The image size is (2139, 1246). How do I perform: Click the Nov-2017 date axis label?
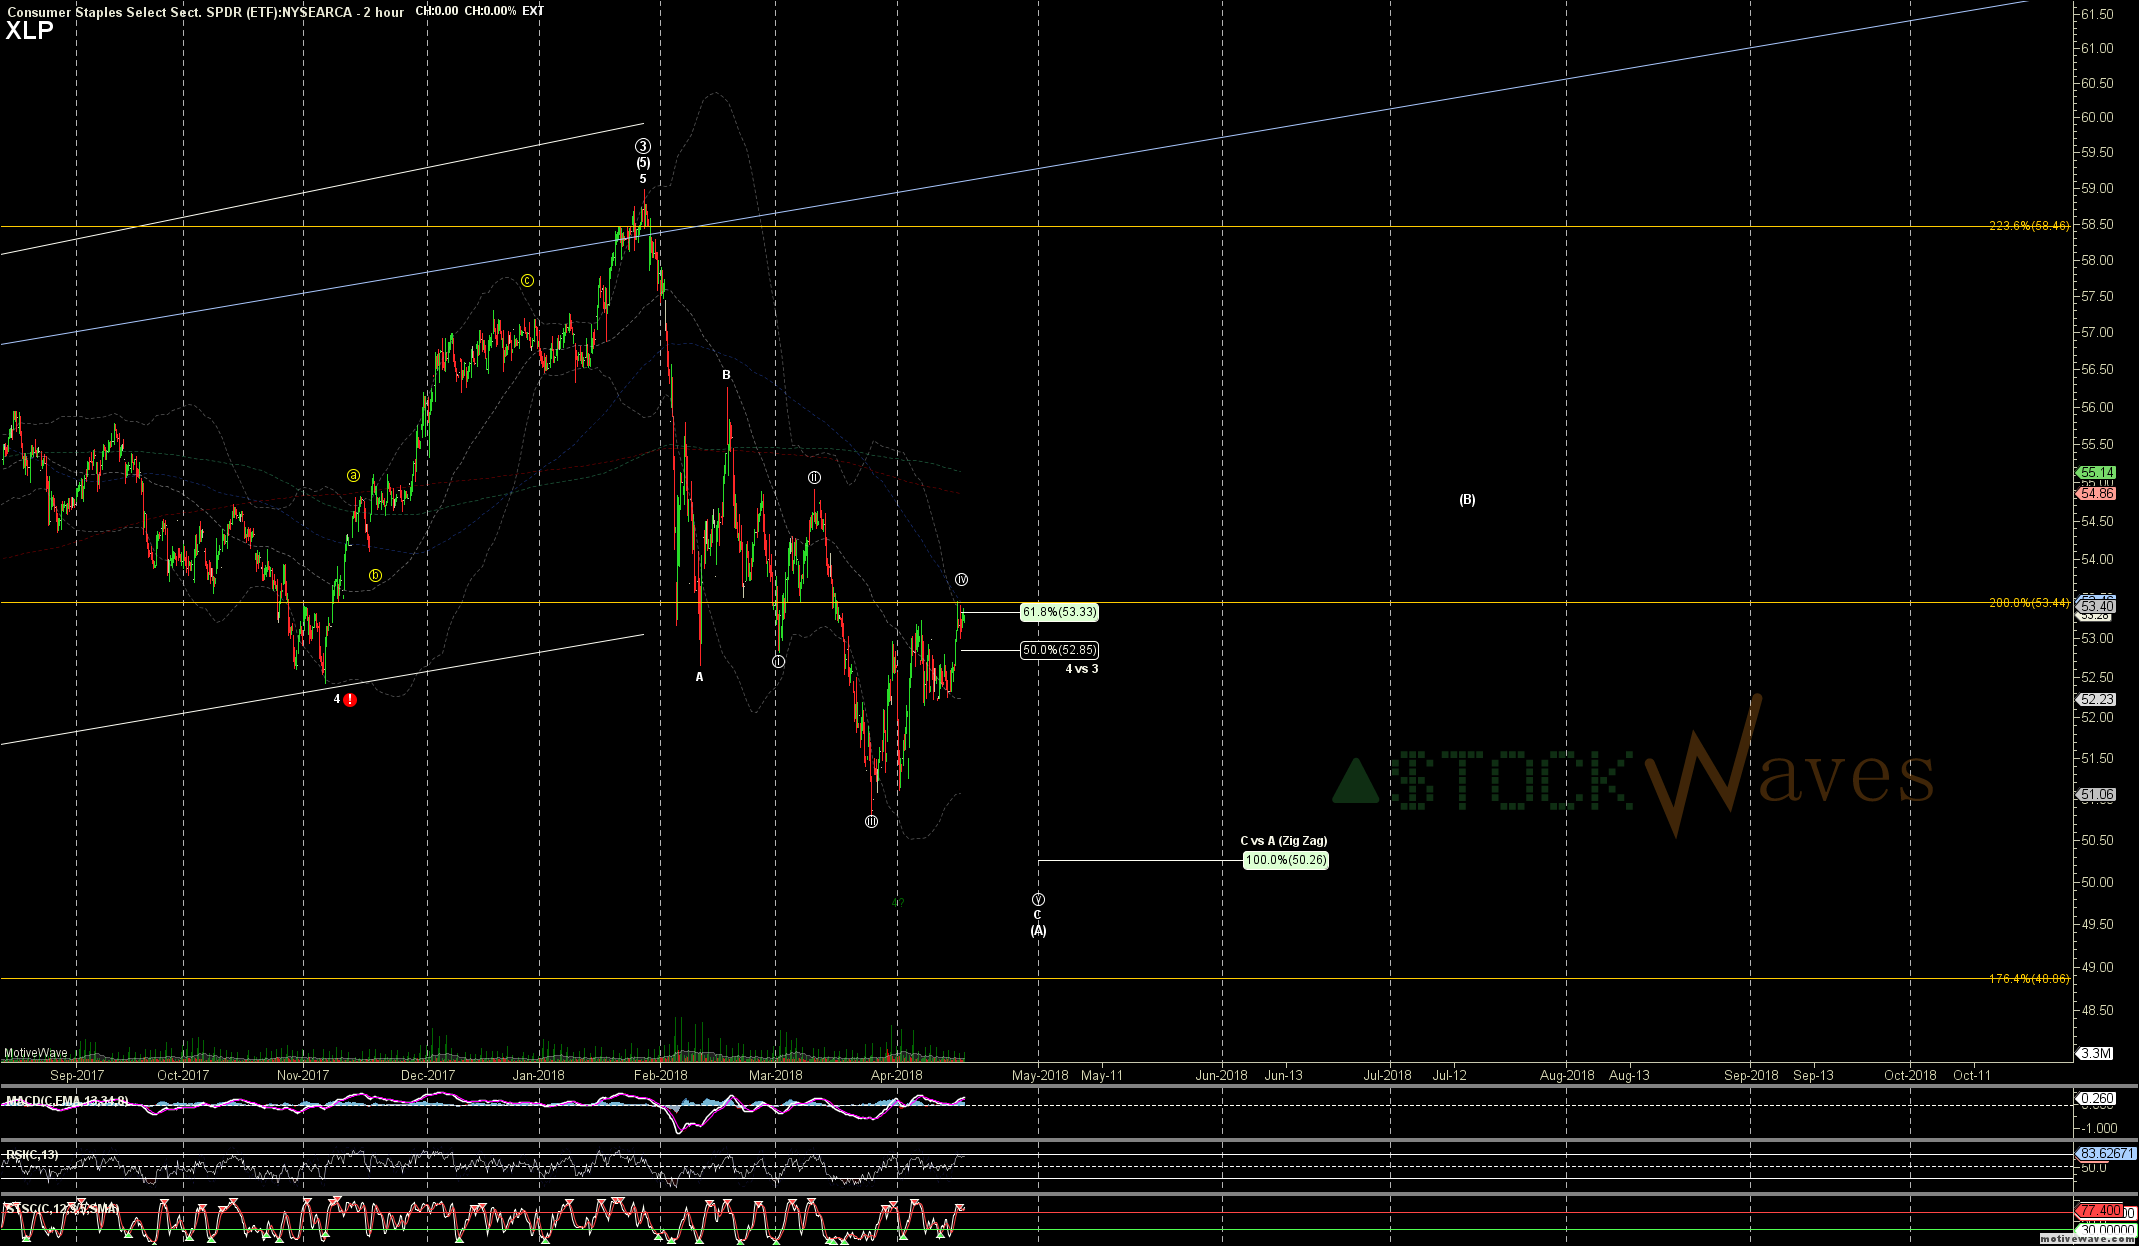(303, 1076)
